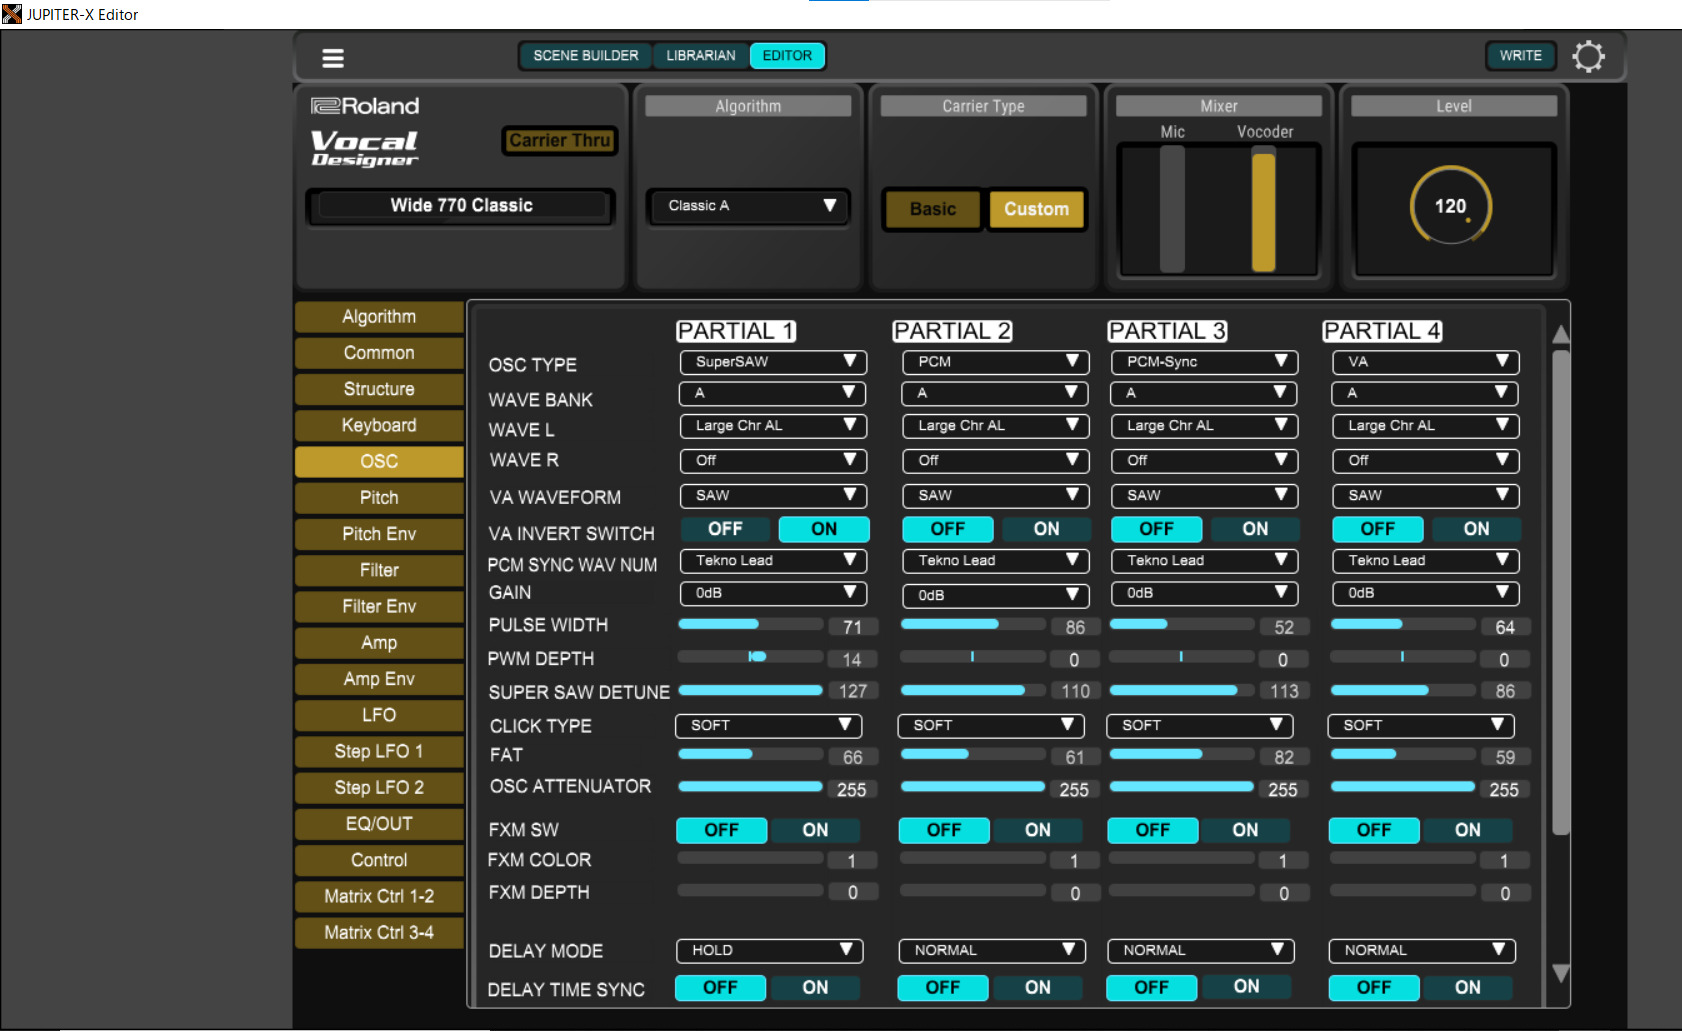This screenshot has width=1682, height=1031.
Task: Click the PARTIAL 3 column header
Action: pos(1167,331)
